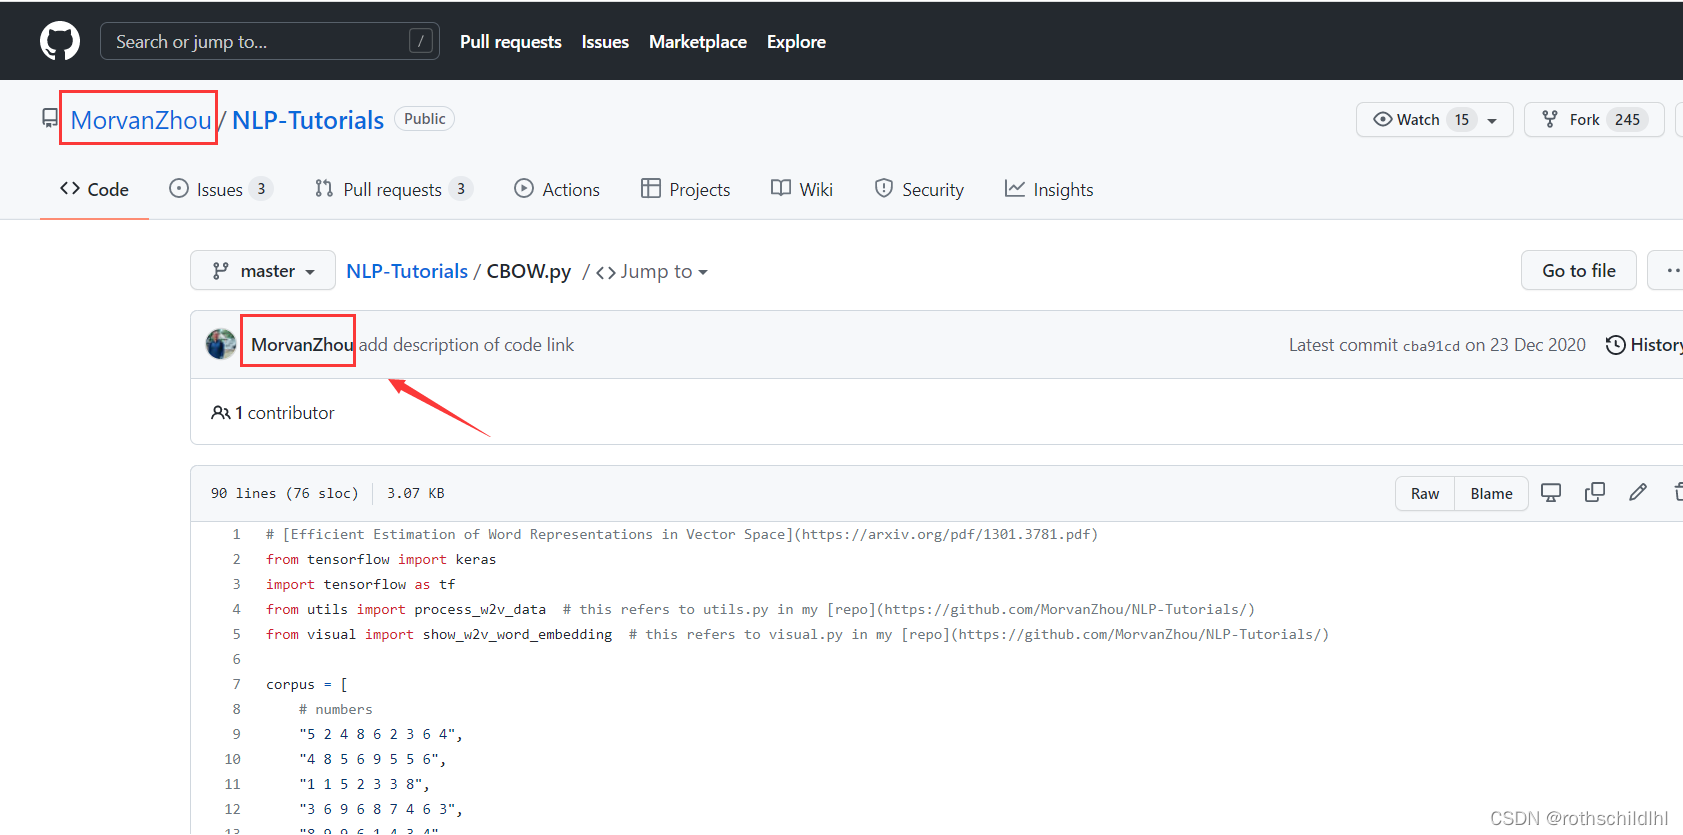View the Raw file
The height and width of the screenshot is (835, 1683).
coord(1425,494)
